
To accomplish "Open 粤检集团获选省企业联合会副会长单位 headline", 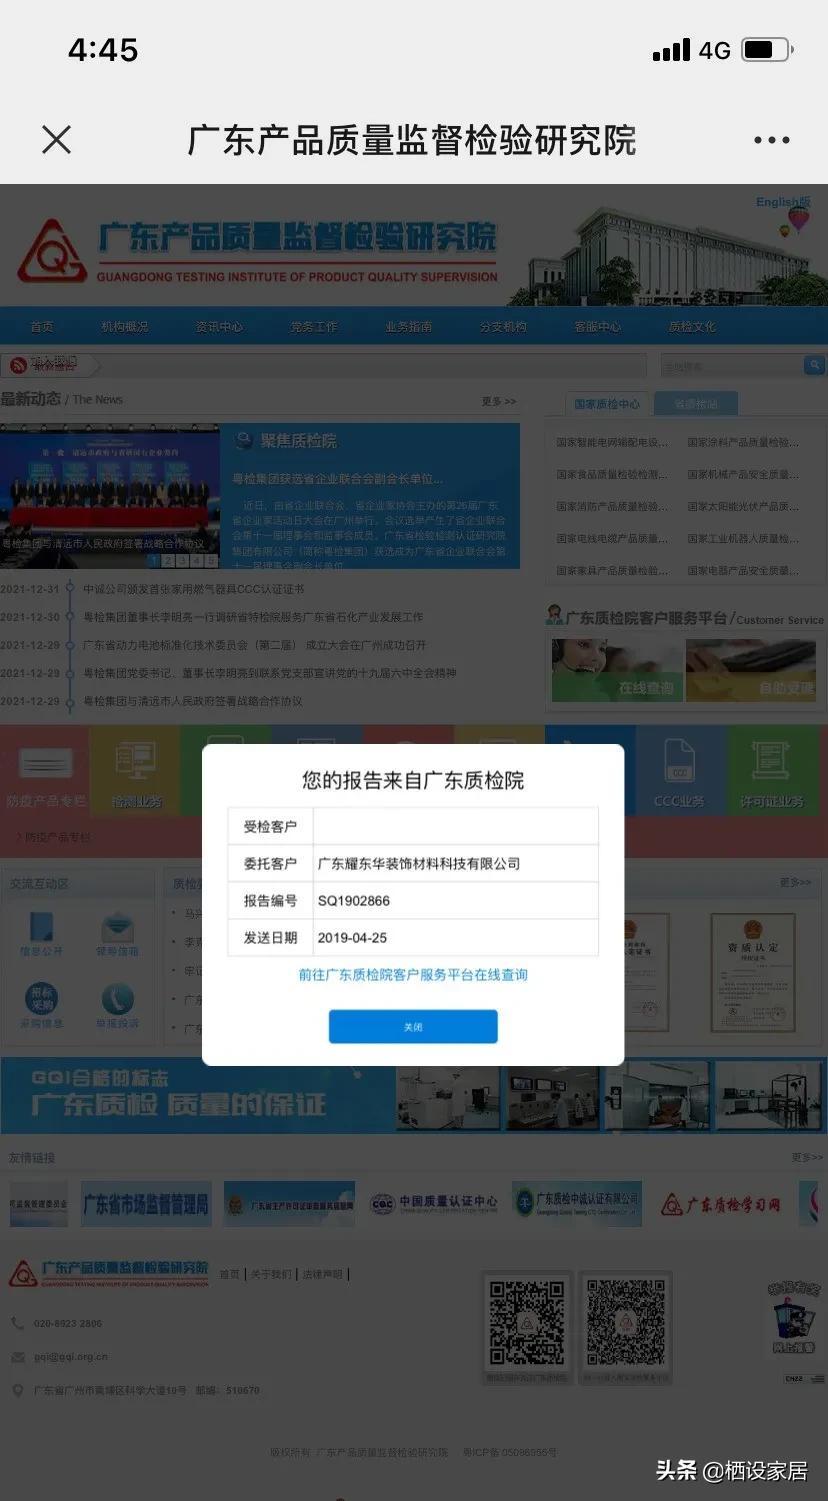I will point(337,479).
